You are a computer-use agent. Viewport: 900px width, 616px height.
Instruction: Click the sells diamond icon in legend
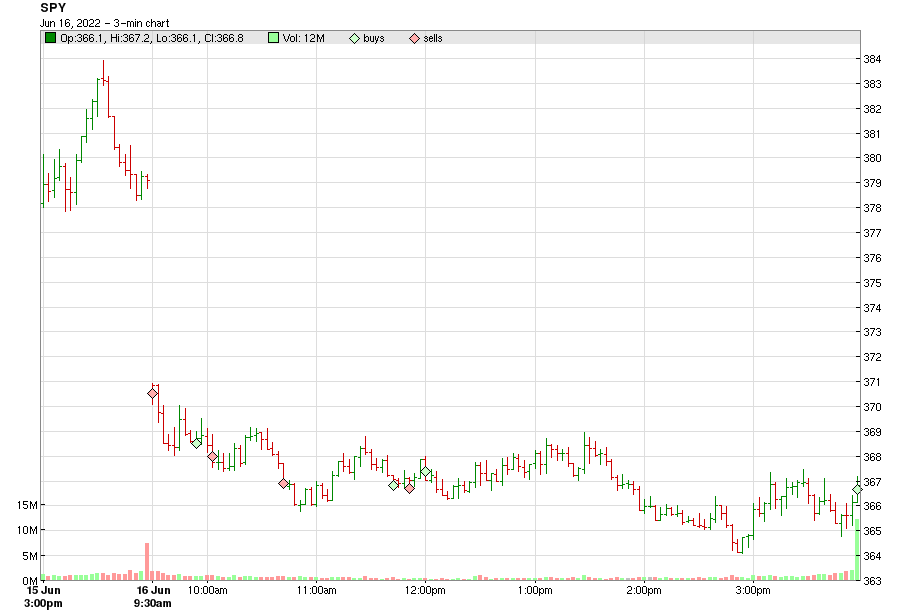[x=414, y=38]
